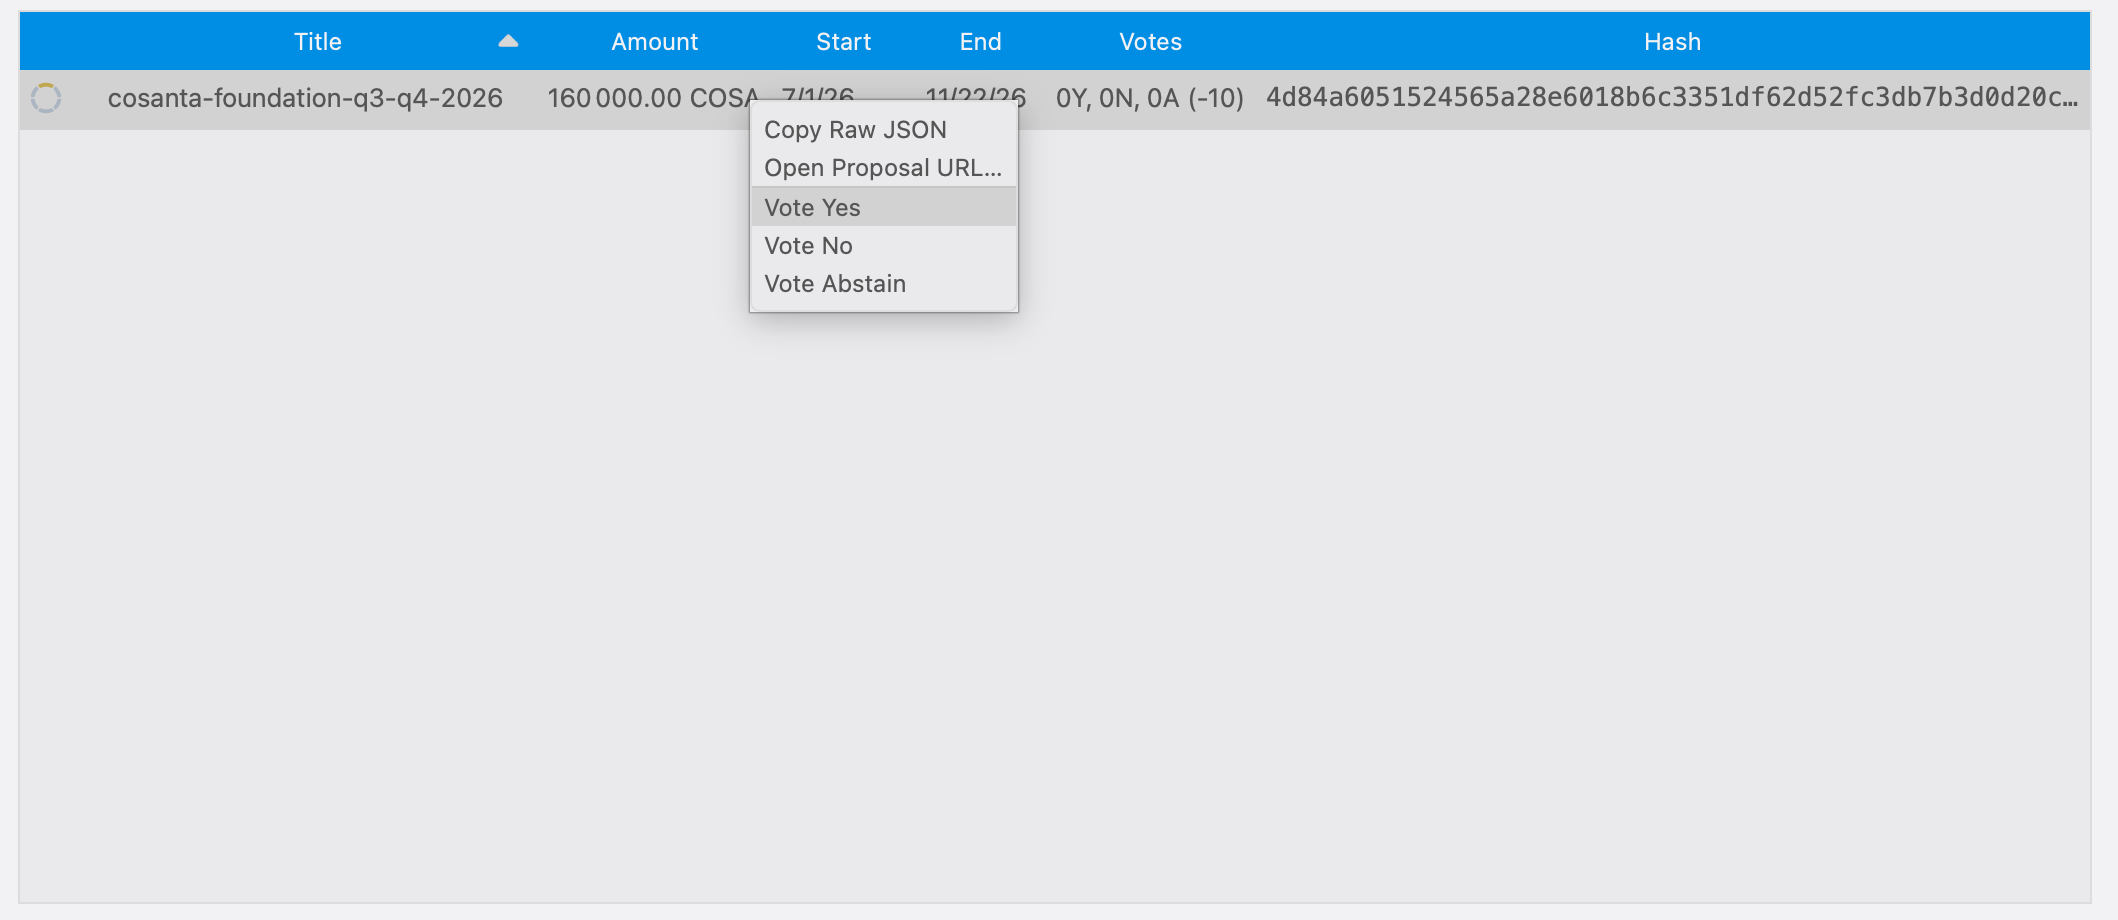Image resolution: width=2118 pixels, height=920 pixels.
Task: Sort by Start column header
Action: (844, 42)
